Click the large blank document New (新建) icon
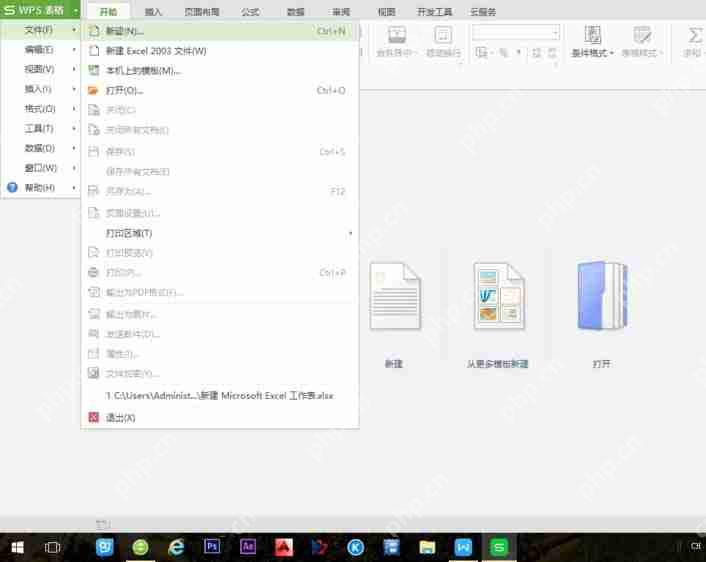Image resolution: width=706 pixels, height=562 pixels. [x=395, y=296]
